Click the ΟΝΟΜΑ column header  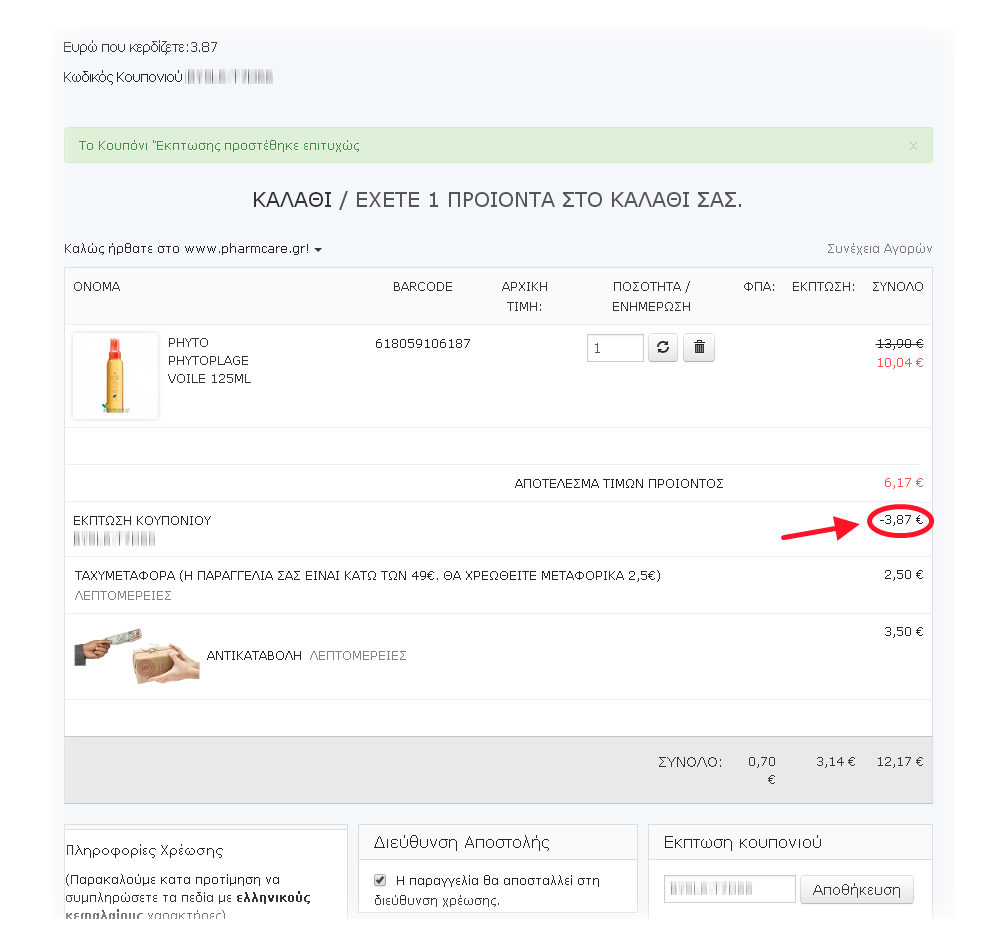point(96,287)
